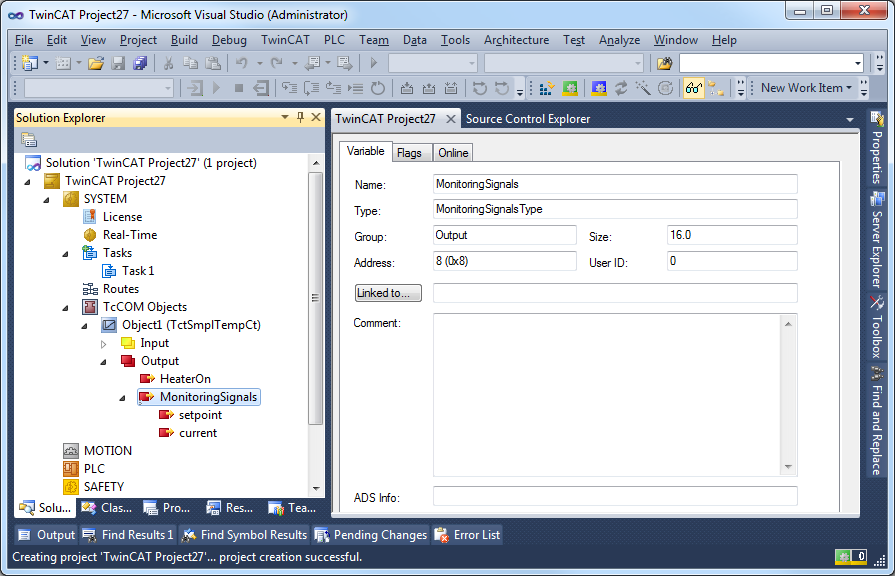Click the Comment box scroll-down arrow
This screenshot has height=576, width=895.
click(x=788, y=467)
